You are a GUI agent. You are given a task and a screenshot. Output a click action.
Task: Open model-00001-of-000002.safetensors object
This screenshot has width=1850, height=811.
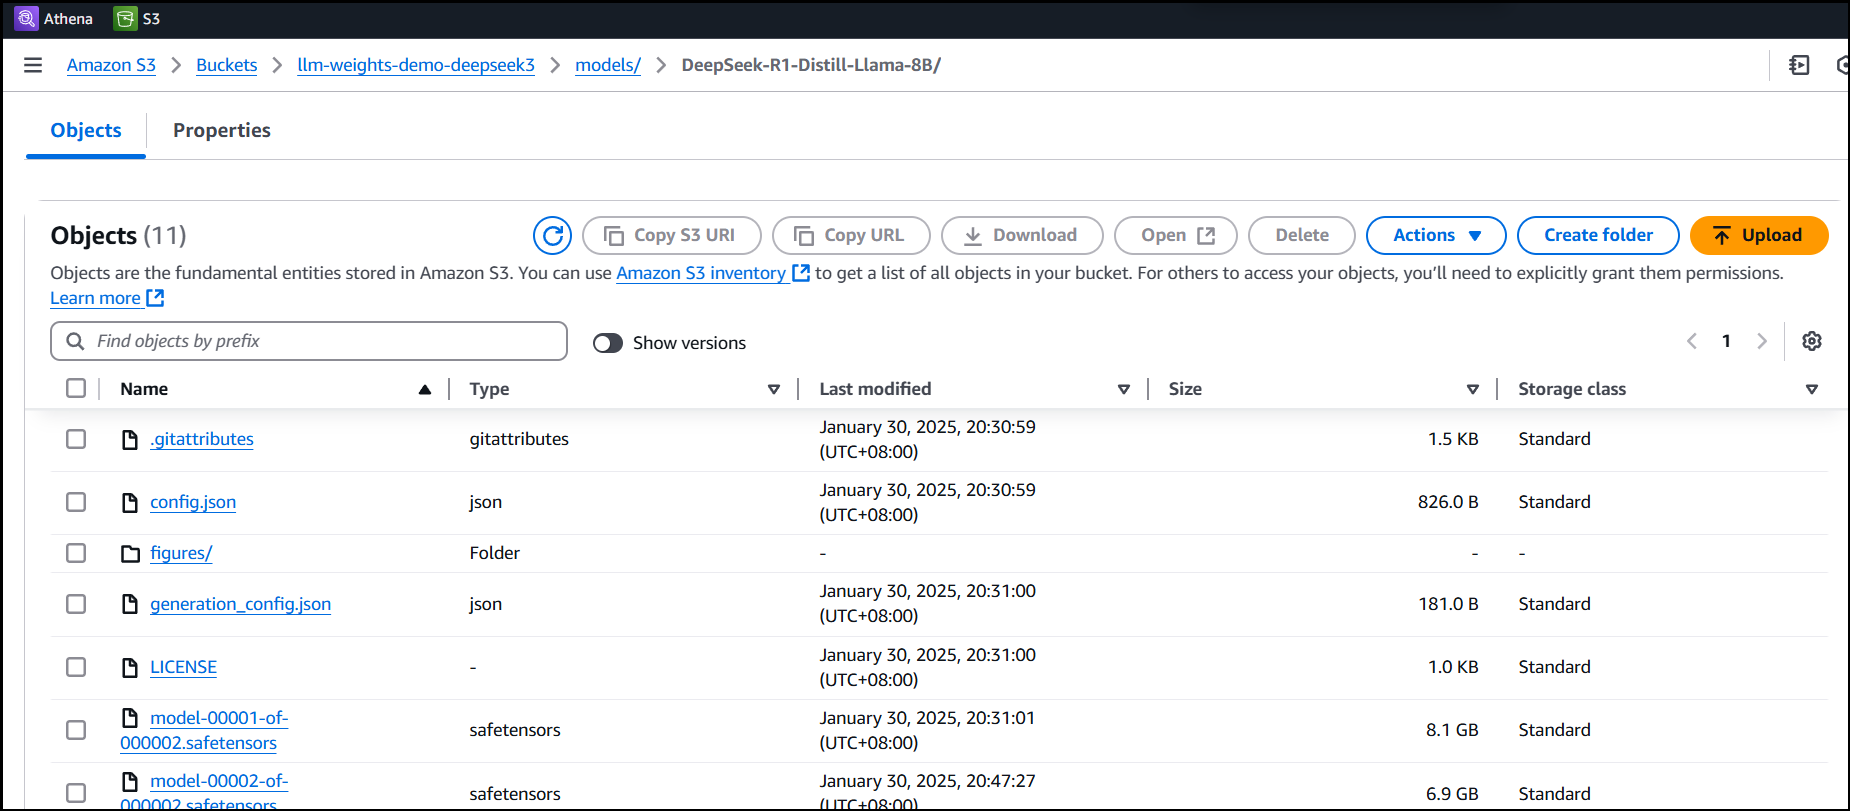pos(205,730)
